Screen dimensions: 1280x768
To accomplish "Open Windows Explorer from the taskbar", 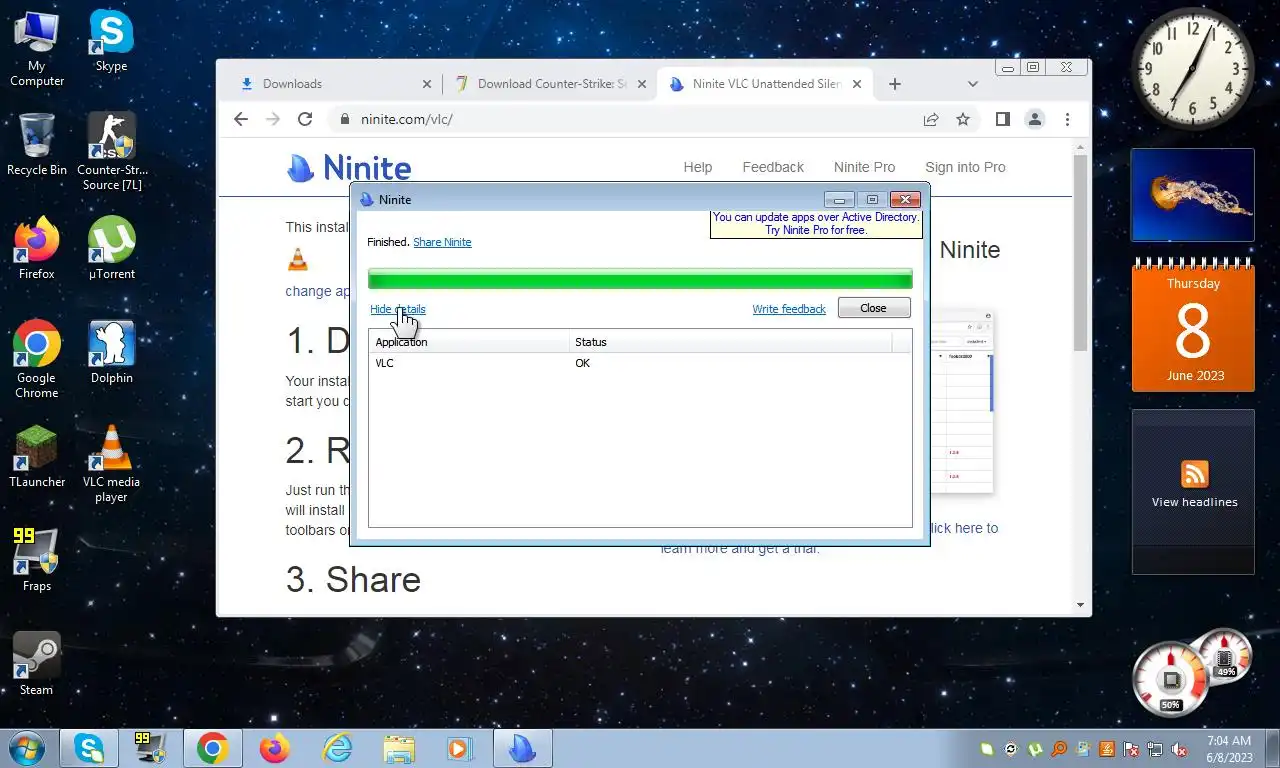I will click(399, 748).
